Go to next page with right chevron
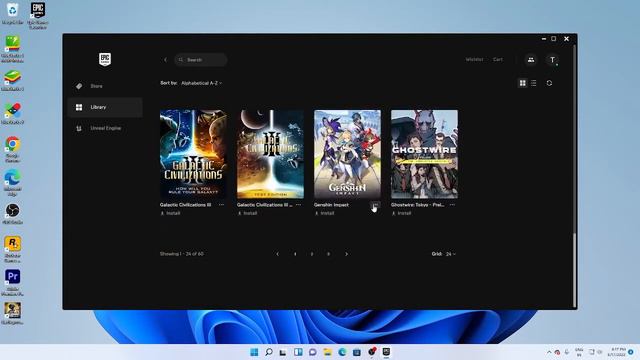Image resolution: width=640 pixels, height=360 pixels. tap(347, 254)
